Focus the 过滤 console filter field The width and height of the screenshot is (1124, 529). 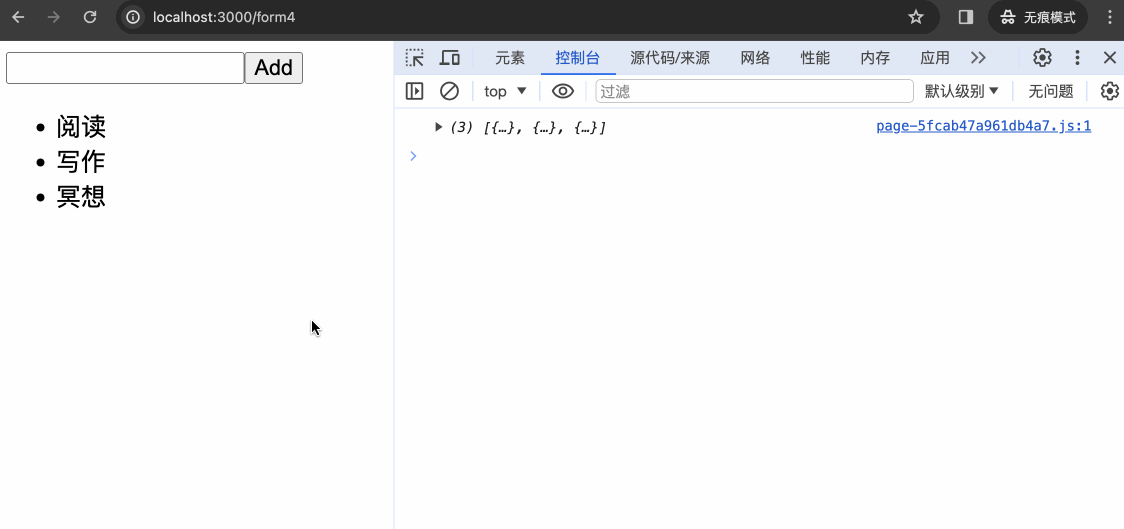(x=754, y=91)
